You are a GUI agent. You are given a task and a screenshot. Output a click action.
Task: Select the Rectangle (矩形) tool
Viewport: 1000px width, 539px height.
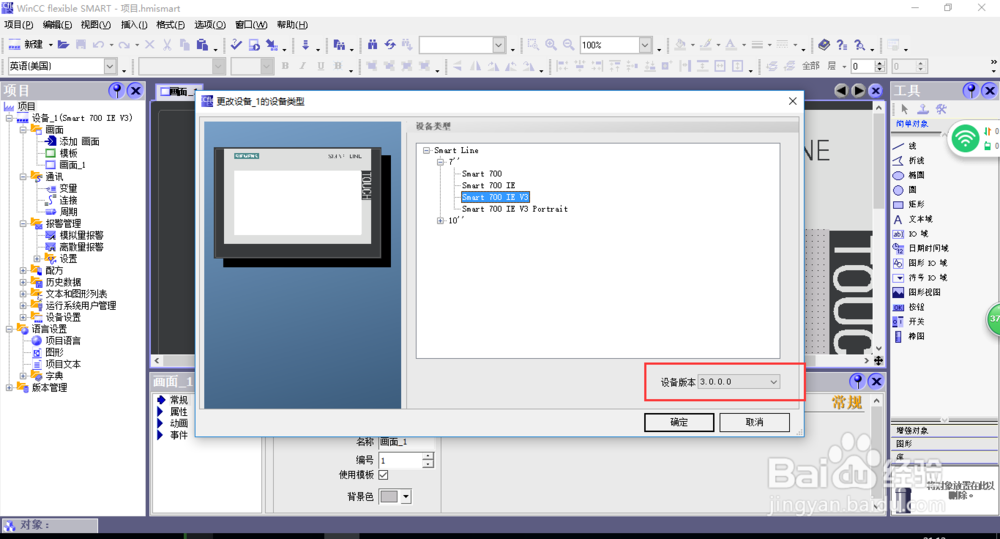click(908, 205)
